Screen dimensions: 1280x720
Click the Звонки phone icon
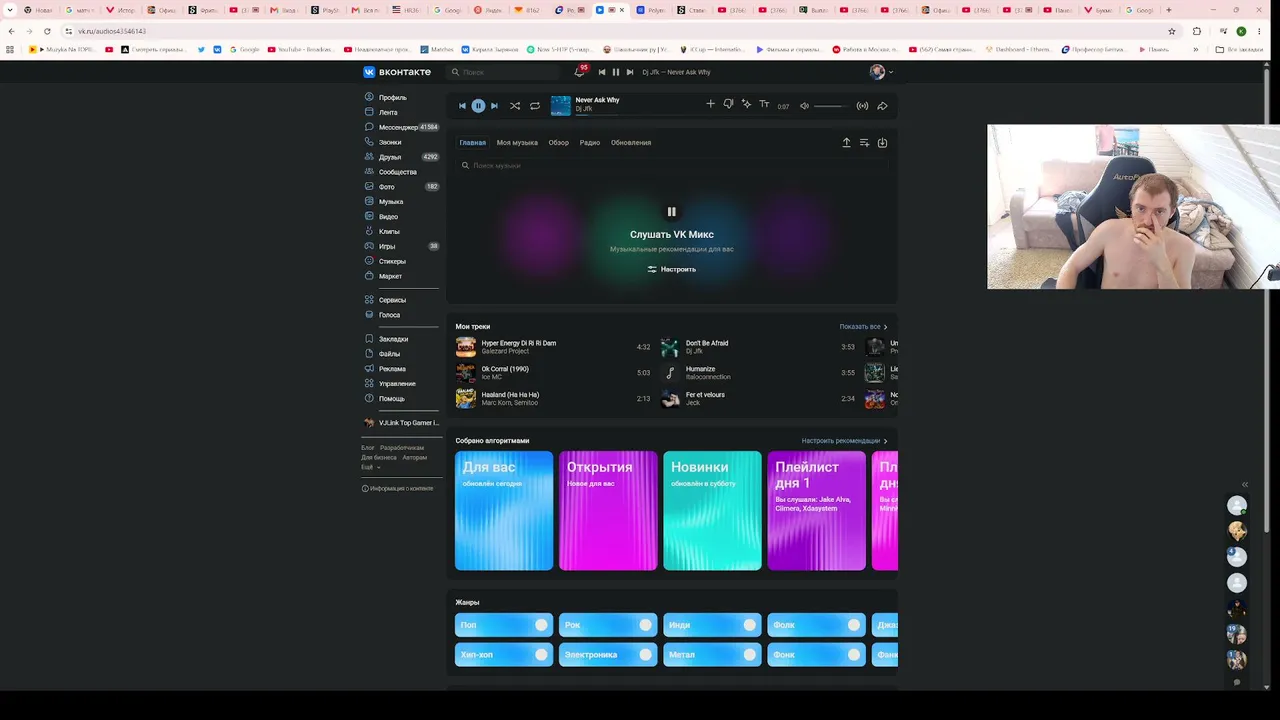[x=369, y=142]
